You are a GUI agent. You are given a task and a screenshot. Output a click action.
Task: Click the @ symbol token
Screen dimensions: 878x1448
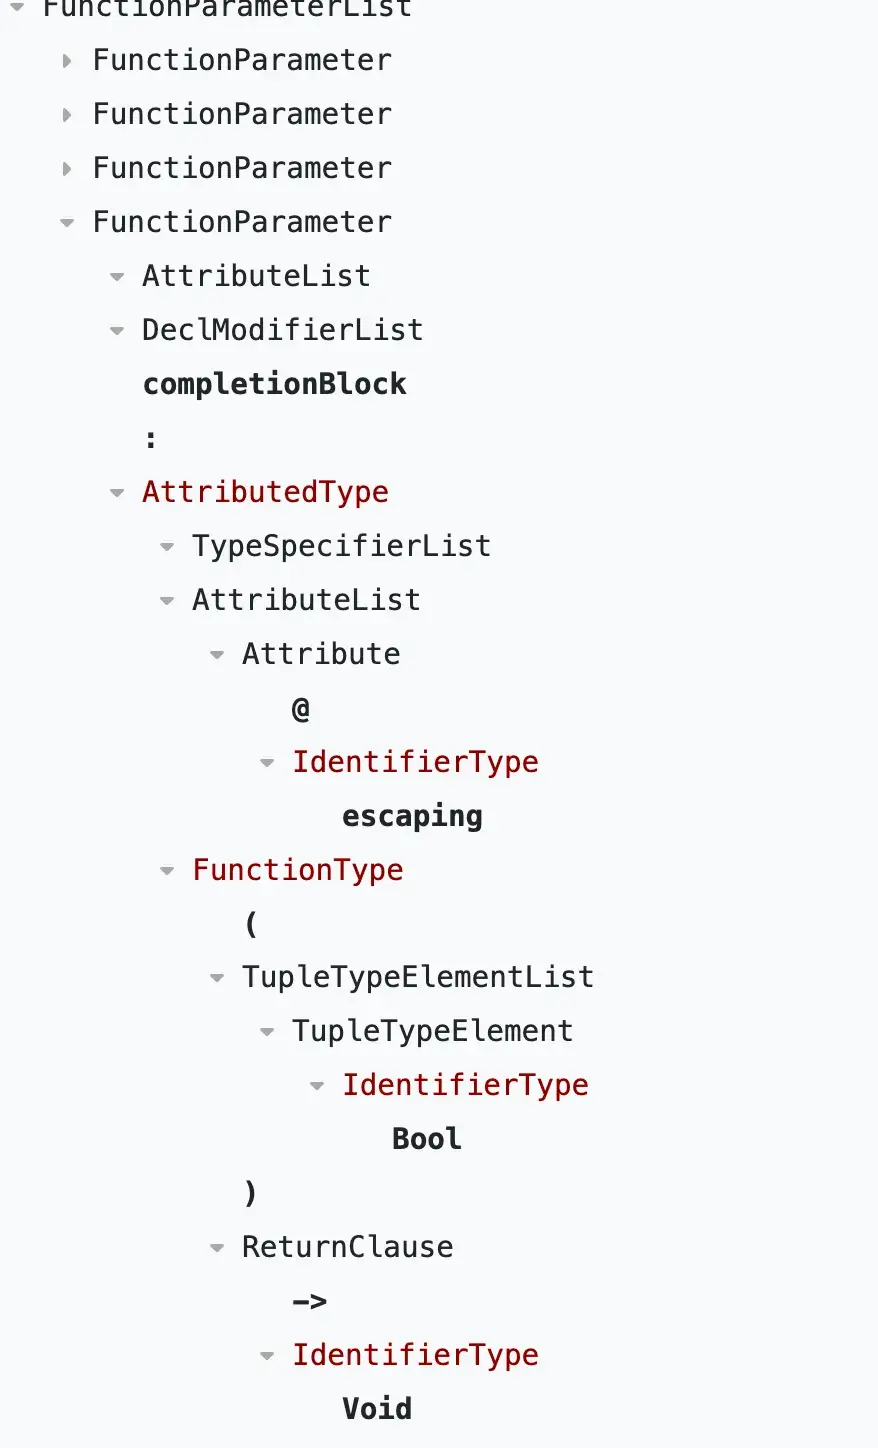pos(300,709)
